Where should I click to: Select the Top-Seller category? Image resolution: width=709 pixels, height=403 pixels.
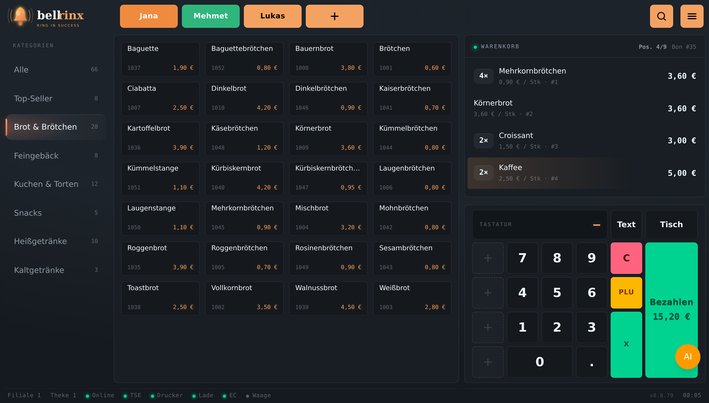click(56, 98)
